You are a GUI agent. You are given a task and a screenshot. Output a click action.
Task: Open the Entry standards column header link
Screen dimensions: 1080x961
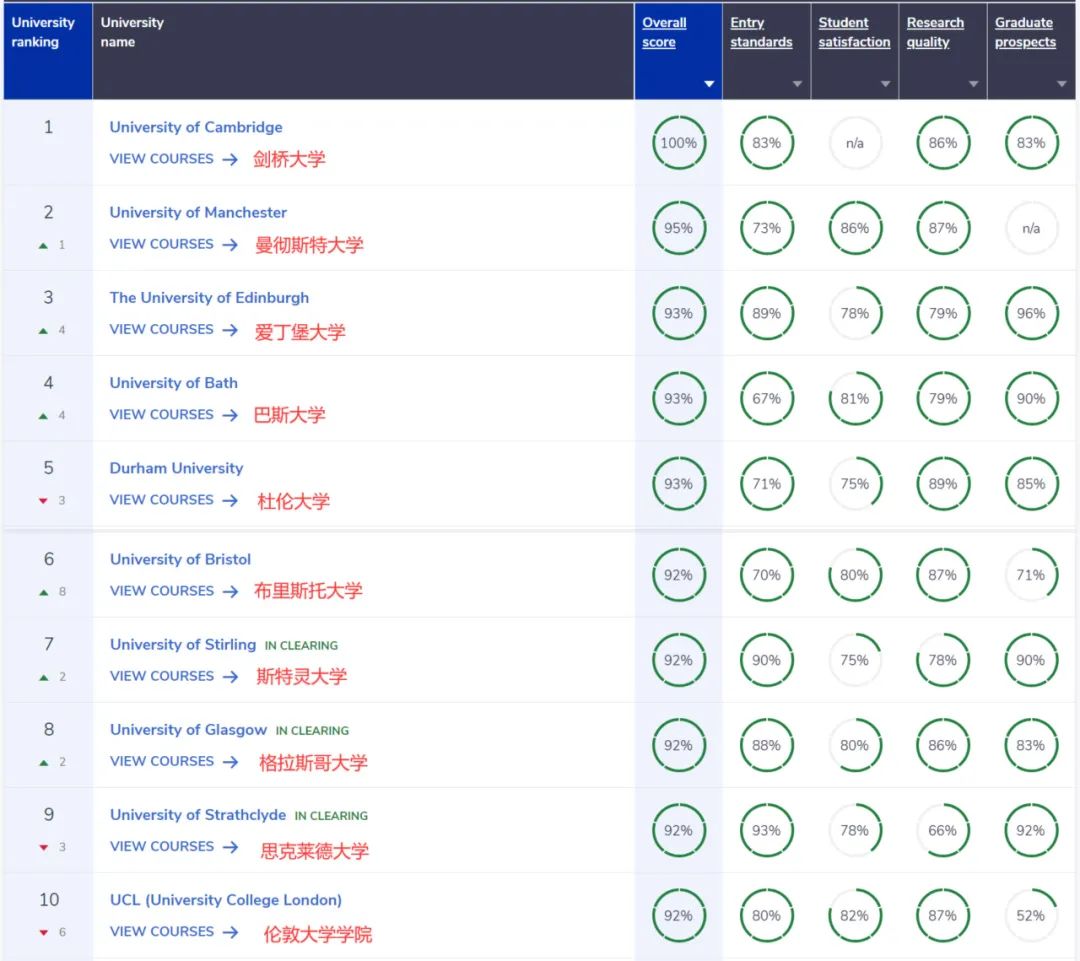[x=761, y=32]
